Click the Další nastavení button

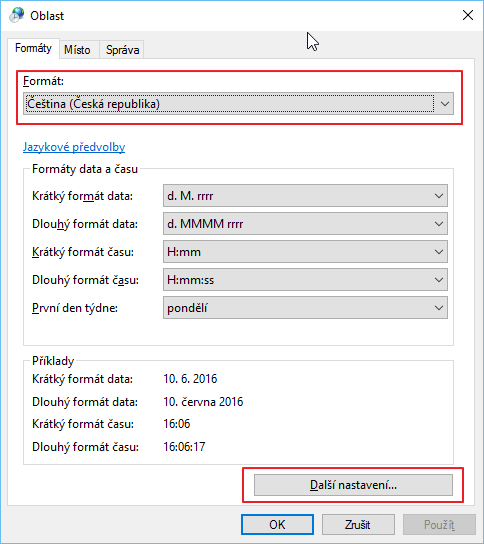(353, 485)
